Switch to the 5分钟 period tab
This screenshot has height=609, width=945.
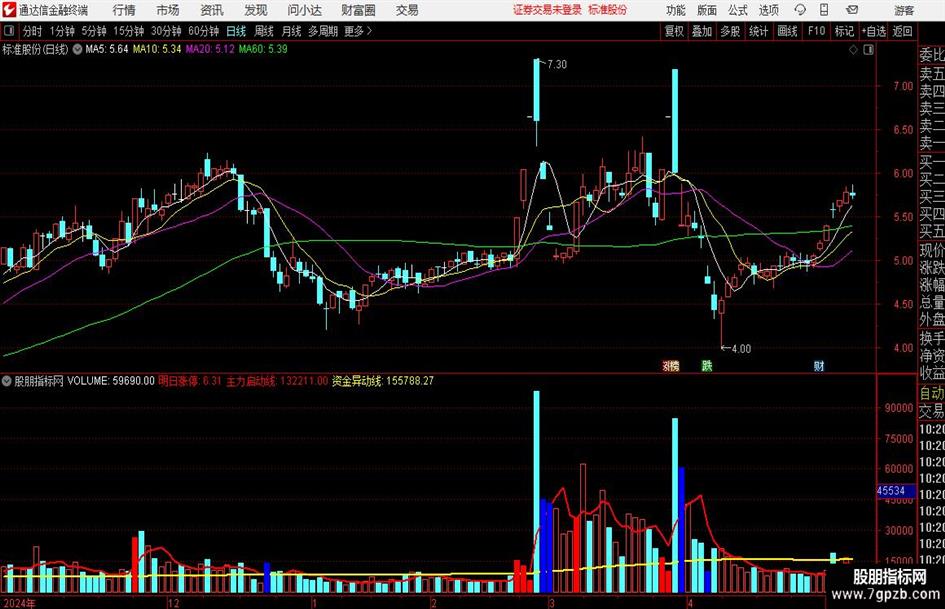tap(94, 31)
